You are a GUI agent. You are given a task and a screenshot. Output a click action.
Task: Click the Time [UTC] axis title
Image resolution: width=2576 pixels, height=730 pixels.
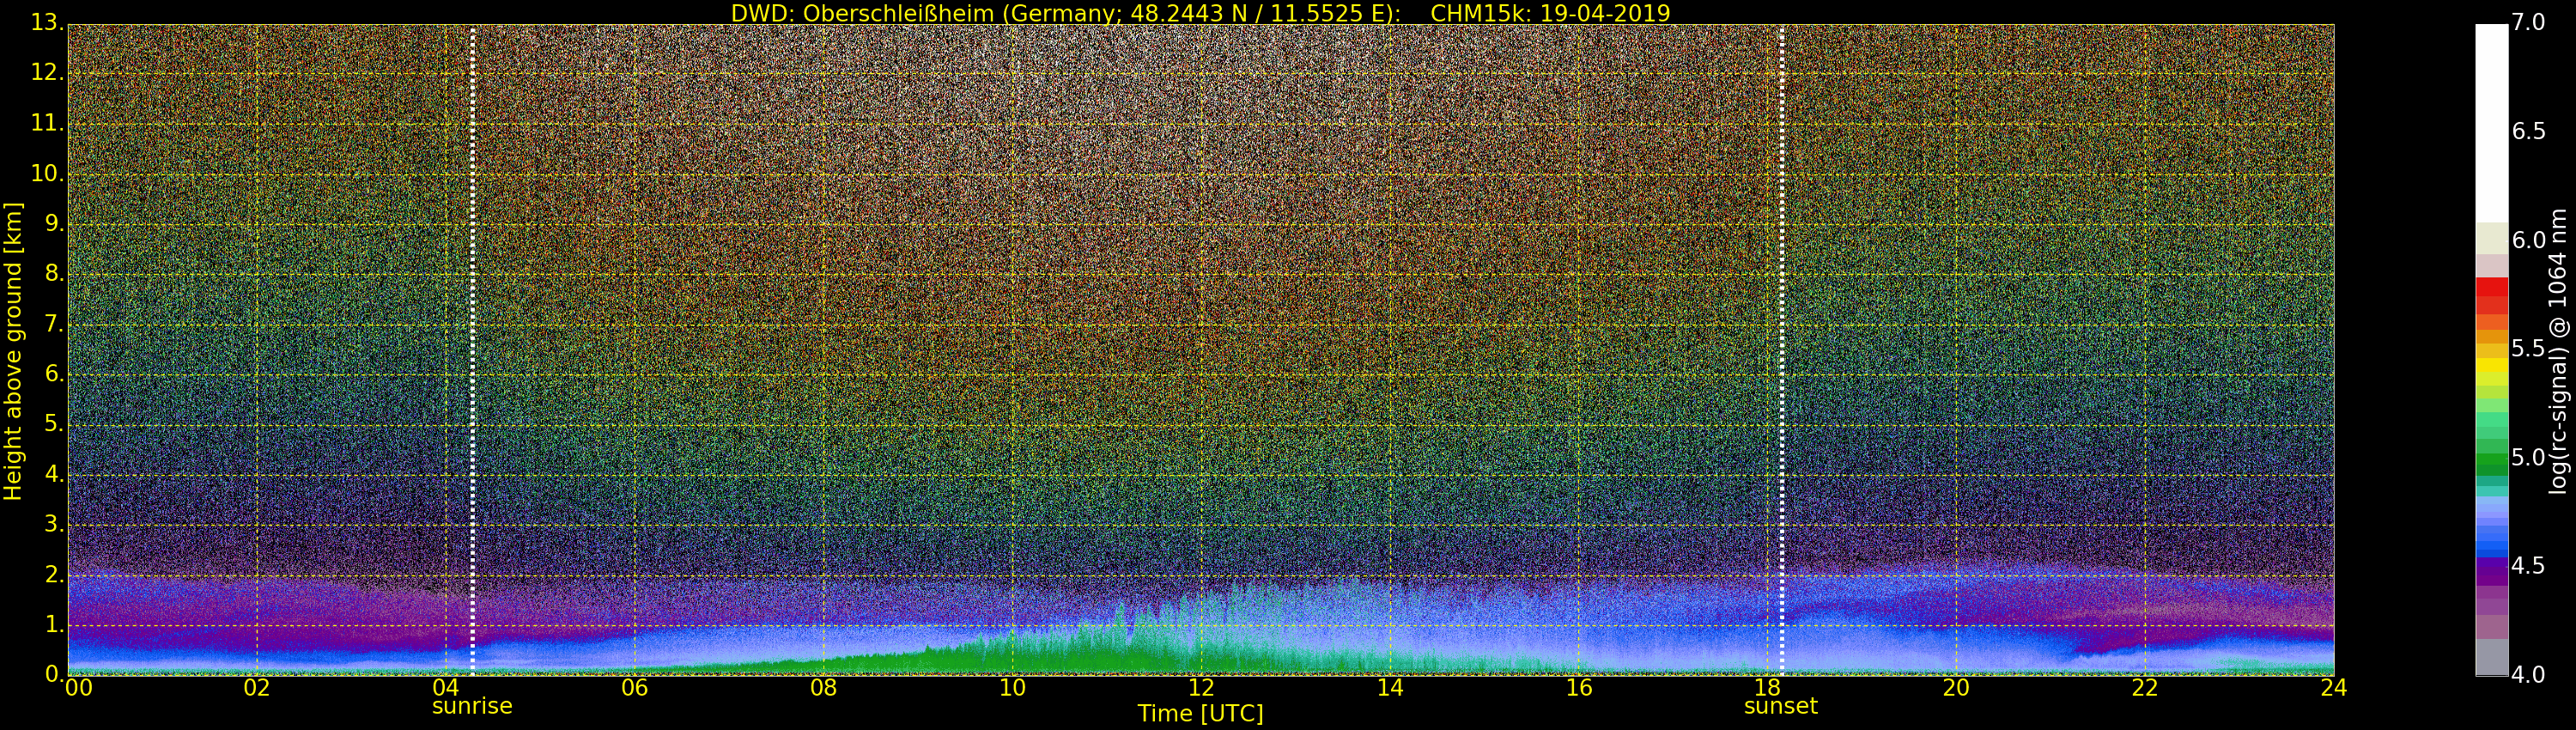[x=1200, y=714]
